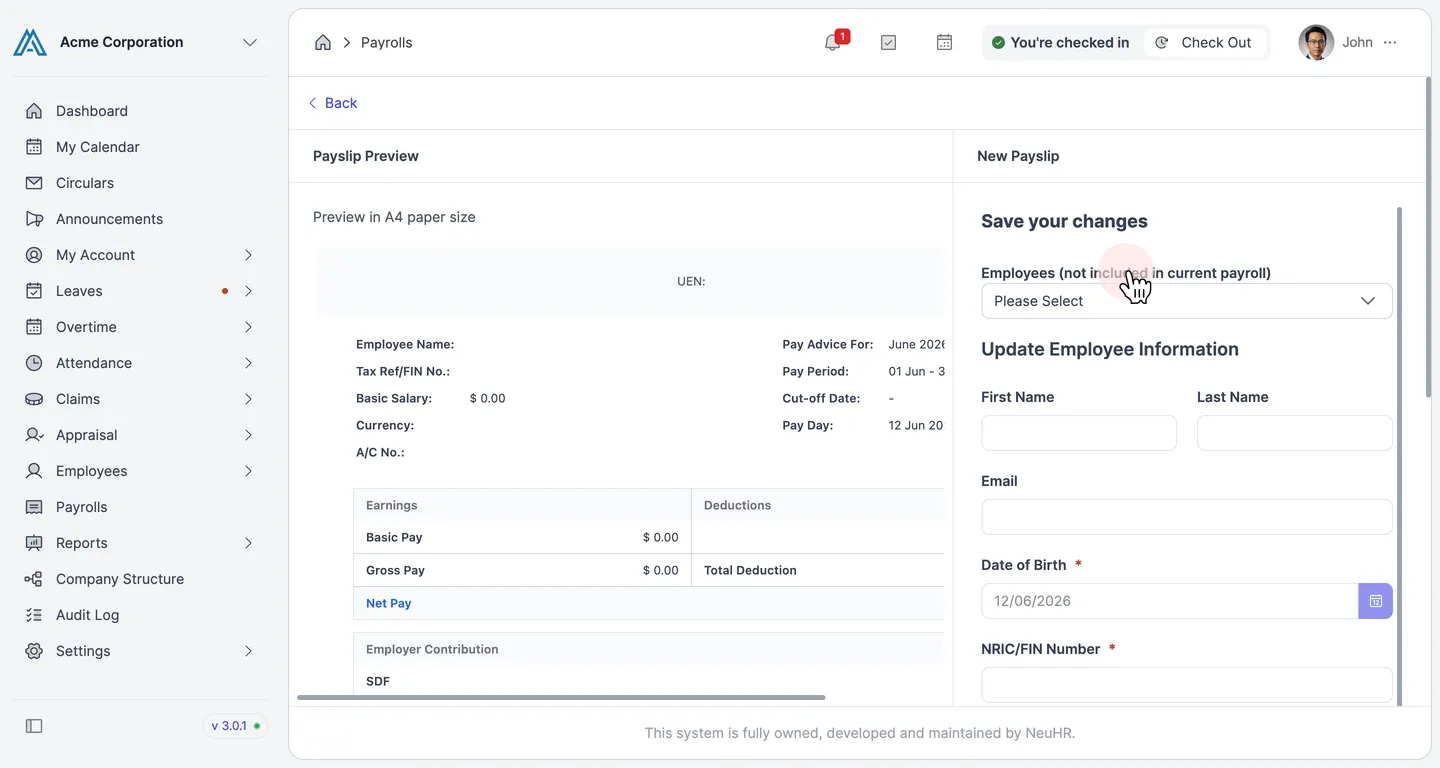Open the tasks checklist icon in header
Viewport: 1440px width, 768px height.
888,42
